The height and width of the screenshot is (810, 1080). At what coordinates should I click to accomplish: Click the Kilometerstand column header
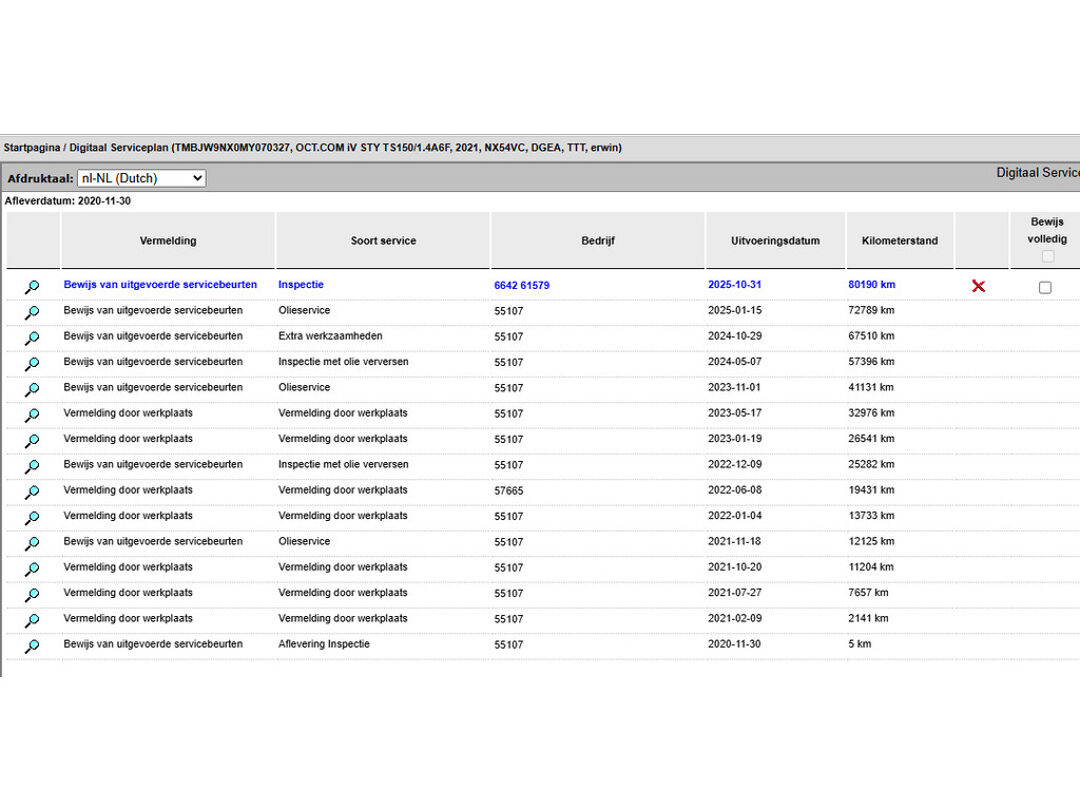(899, 241)
